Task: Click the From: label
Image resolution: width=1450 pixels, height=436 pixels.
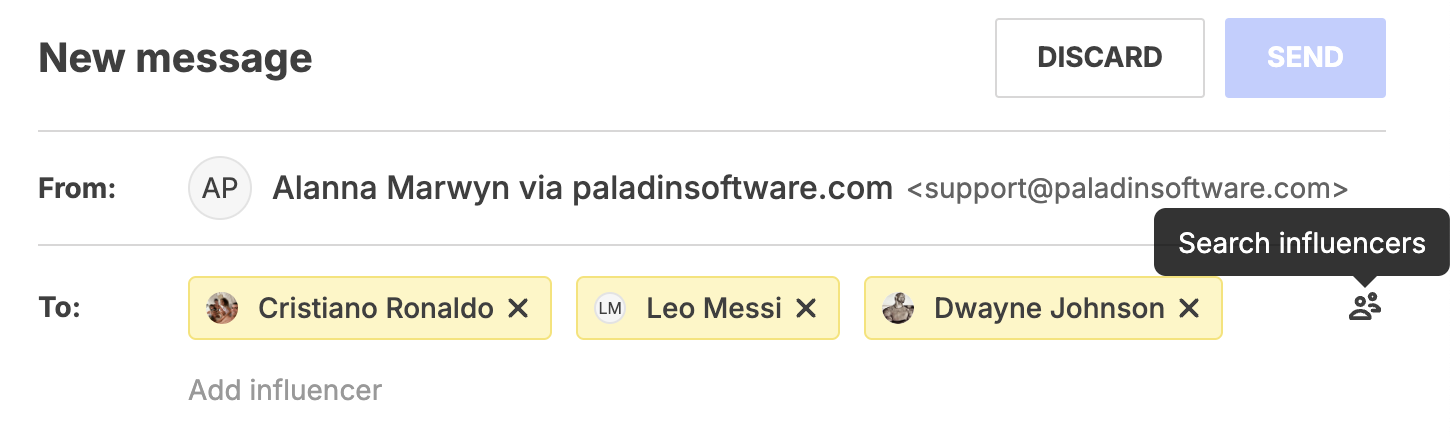Action: 78,188
